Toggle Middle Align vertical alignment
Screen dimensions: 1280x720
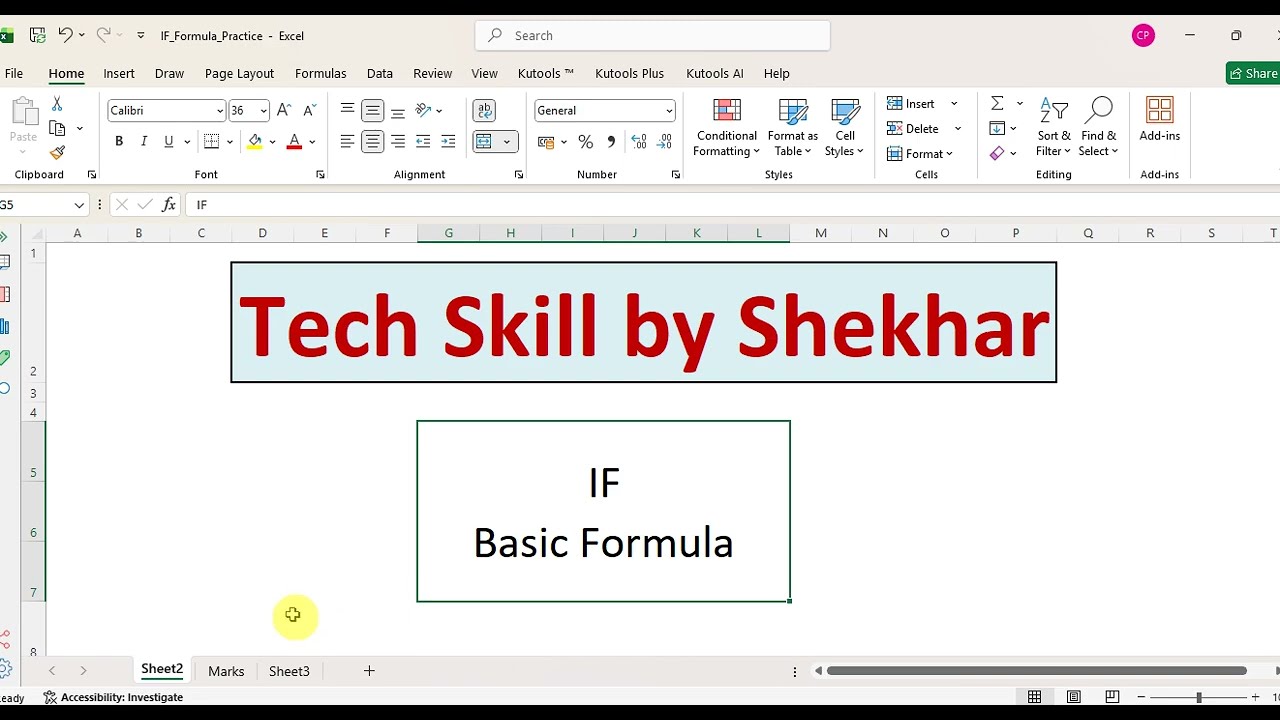point(372,110)
